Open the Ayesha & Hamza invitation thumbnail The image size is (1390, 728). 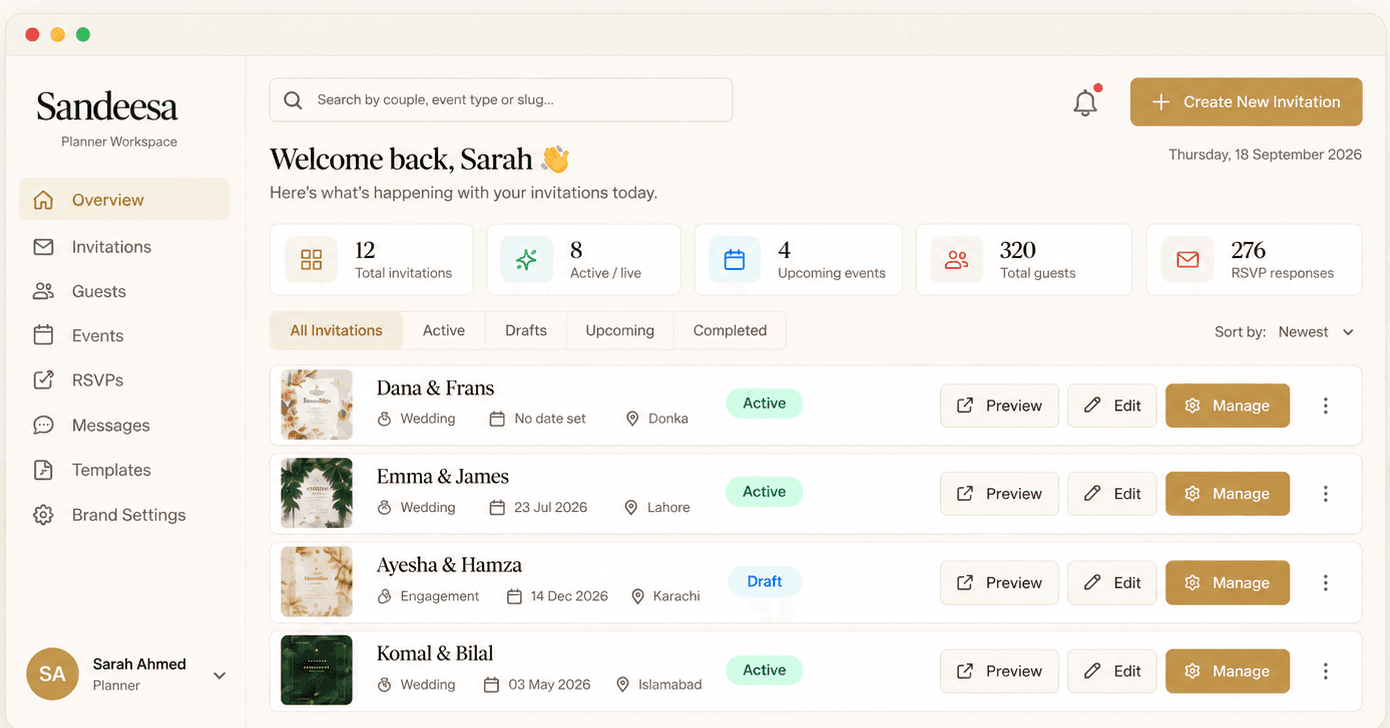(x=316, y=582)
